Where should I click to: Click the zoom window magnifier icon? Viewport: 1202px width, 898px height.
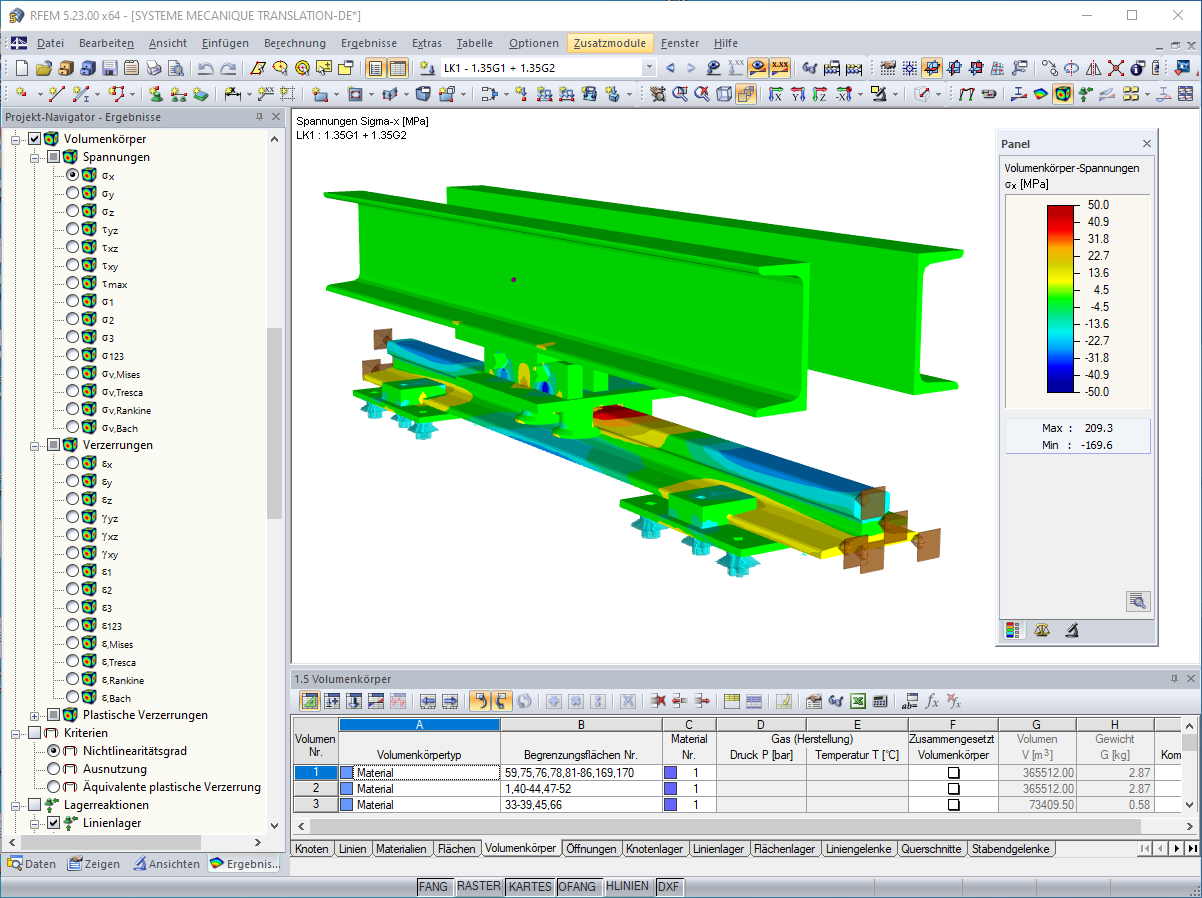(x=680, y=95)
